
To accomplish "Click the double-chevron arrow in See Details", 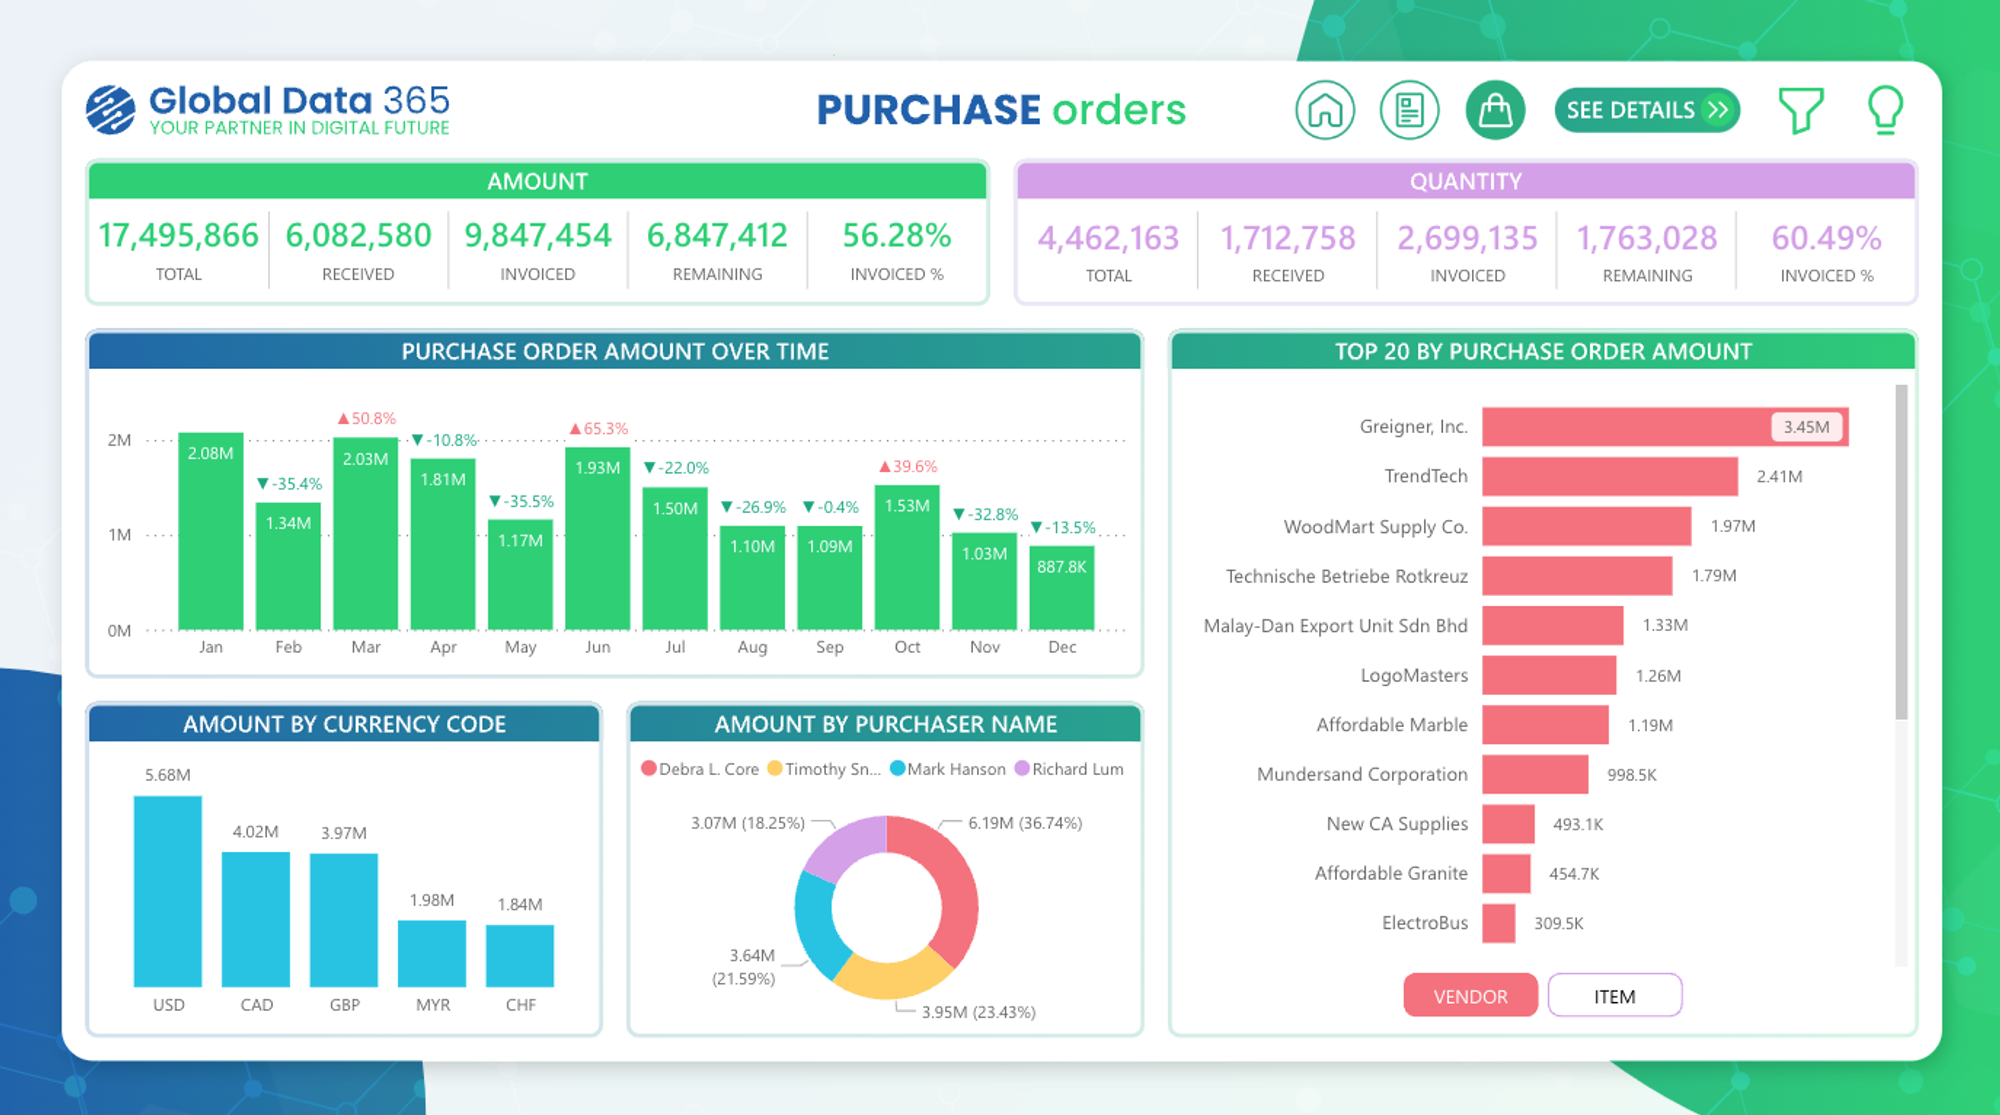I will [1718, 110].
